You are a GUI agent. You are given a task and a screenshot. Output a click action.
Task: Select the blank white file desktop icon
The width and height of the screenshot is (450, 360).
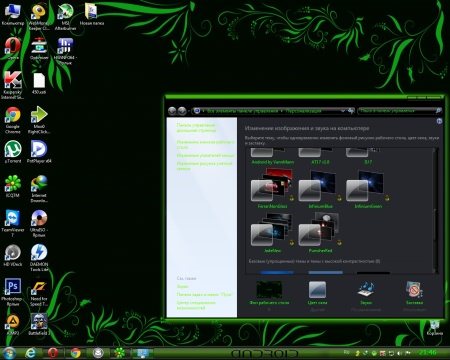39,83
